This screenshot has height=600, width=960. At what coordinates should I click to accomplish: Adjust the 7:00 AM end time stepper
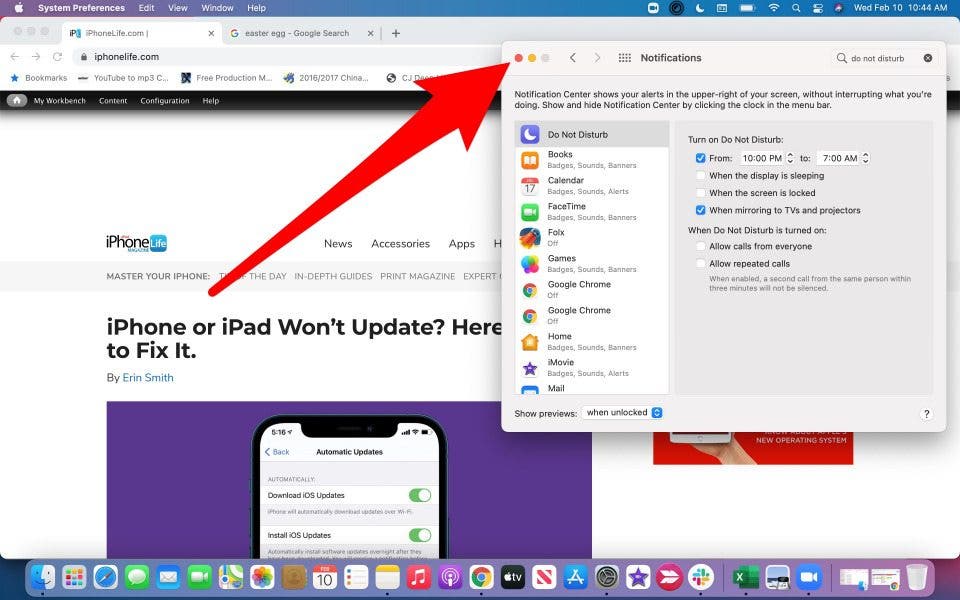[x=865, y=158]
